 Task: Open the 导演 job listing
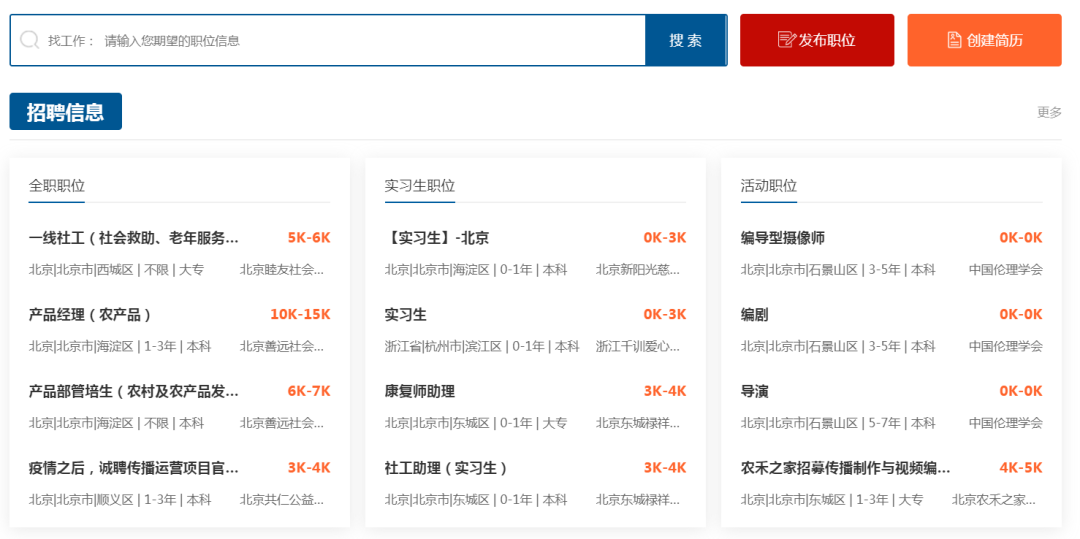click(x=755, y=391)
